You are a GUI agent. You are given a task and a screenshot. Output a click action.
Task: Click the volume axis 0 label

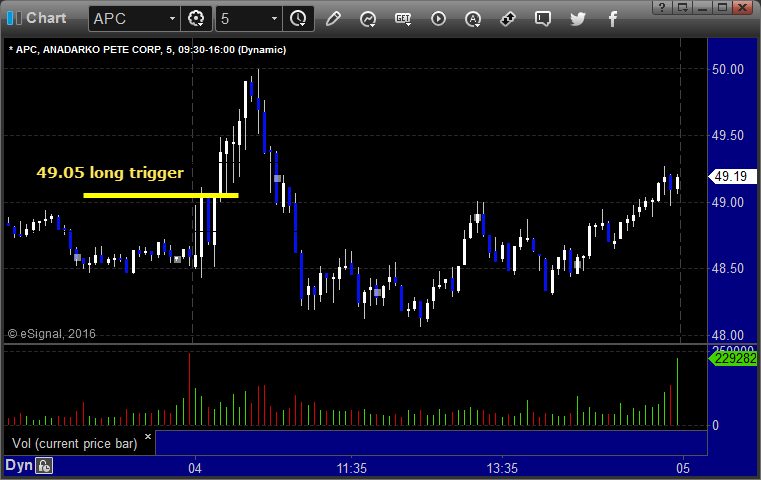click(x=715, y=426)
